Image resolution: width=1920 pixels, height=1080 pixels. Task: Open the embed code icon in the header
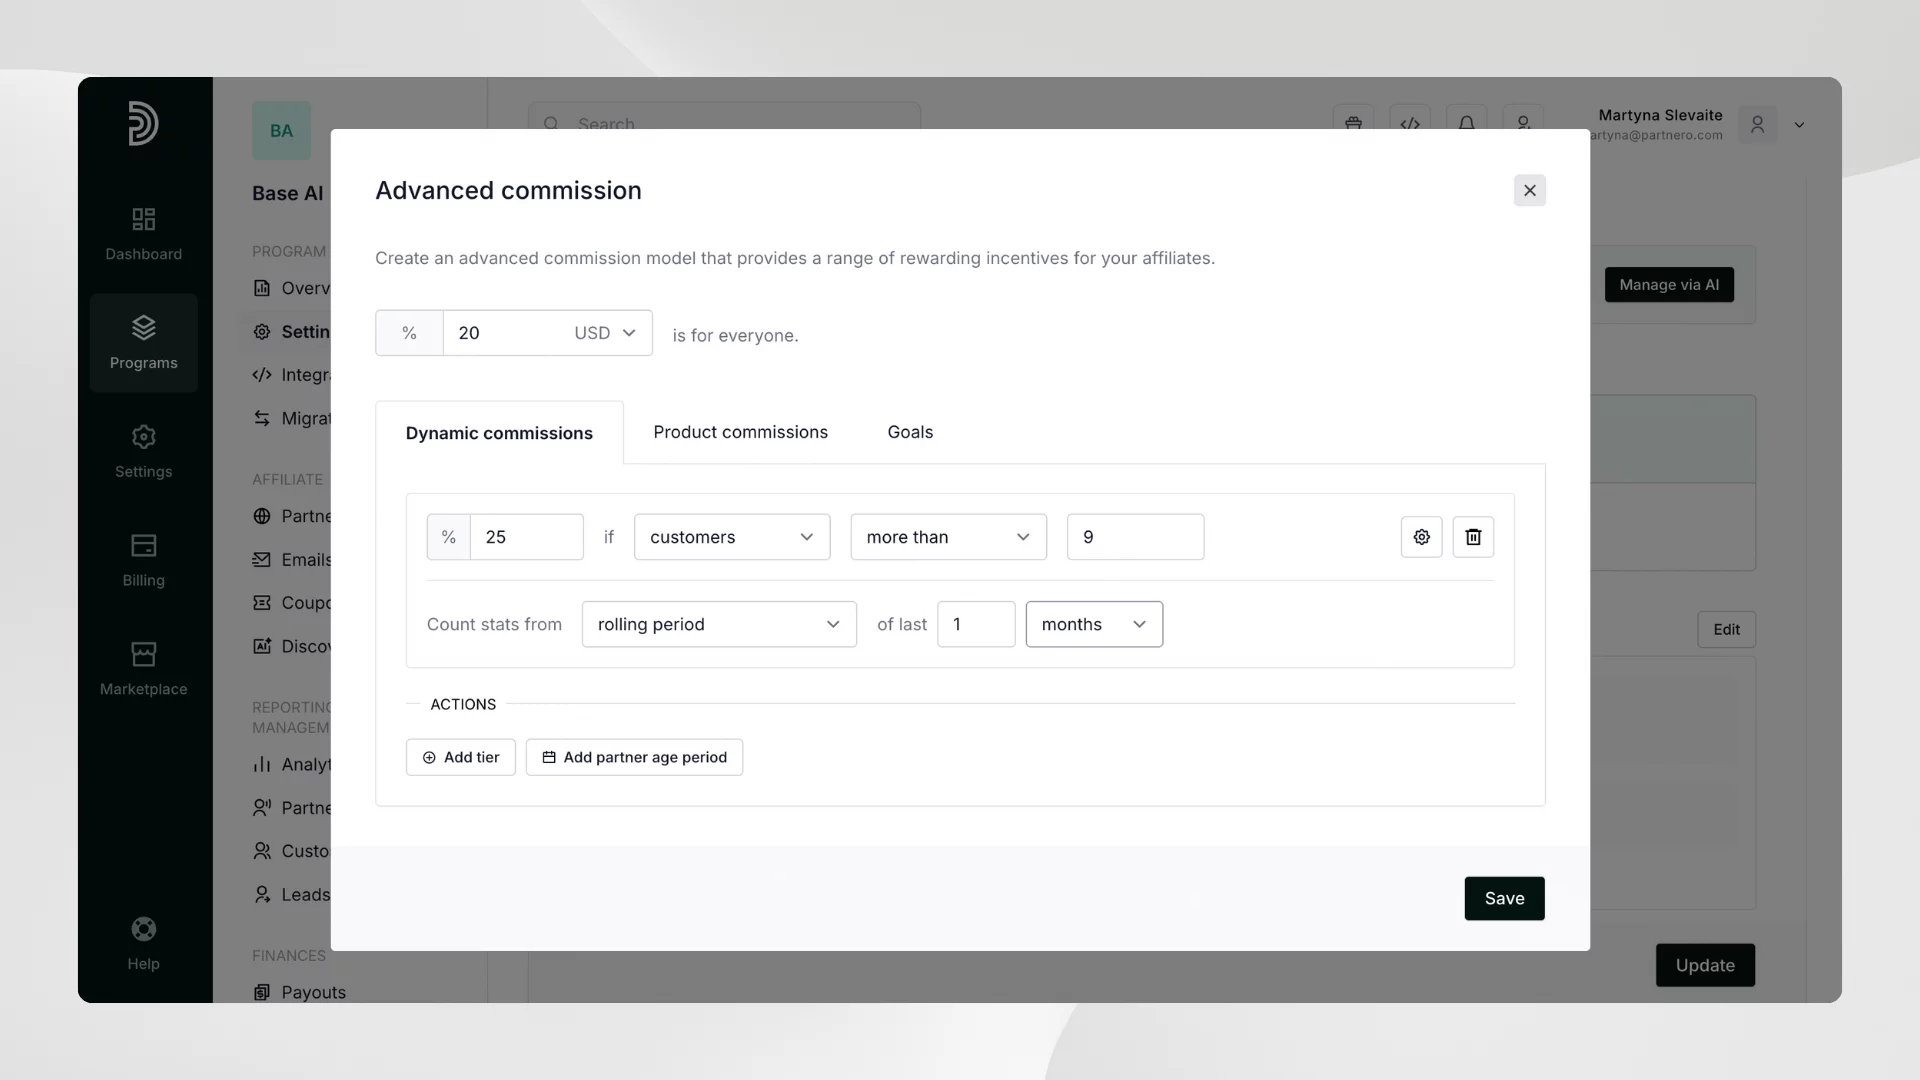click(x=1410, y=122)
